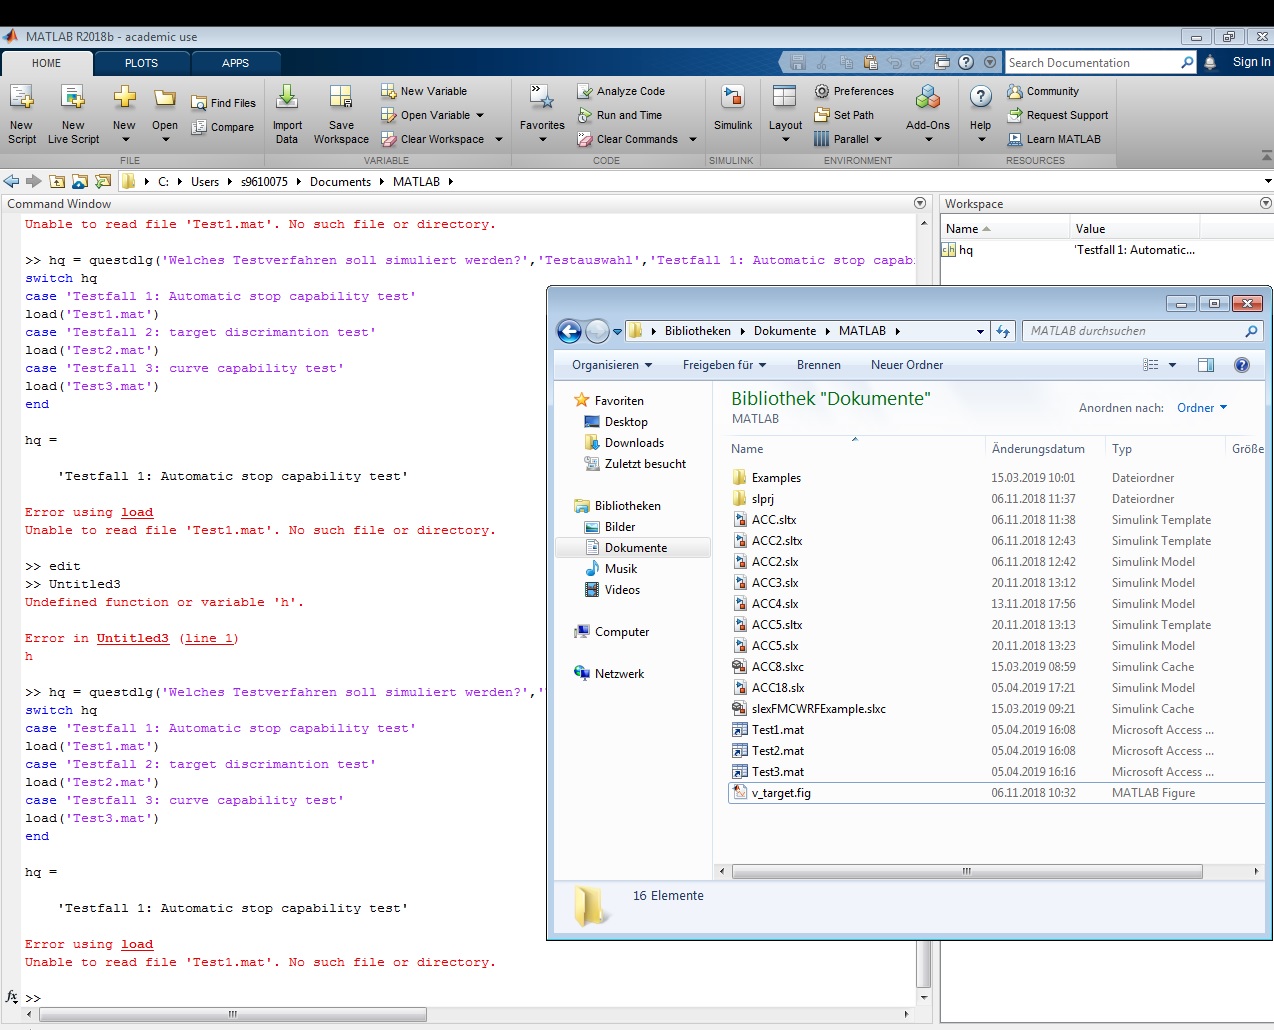Image resolution: width=1274 pixels, height=1030 pixels.
Task: Switch to the PLOTS tab
Action: coord(141,63)
